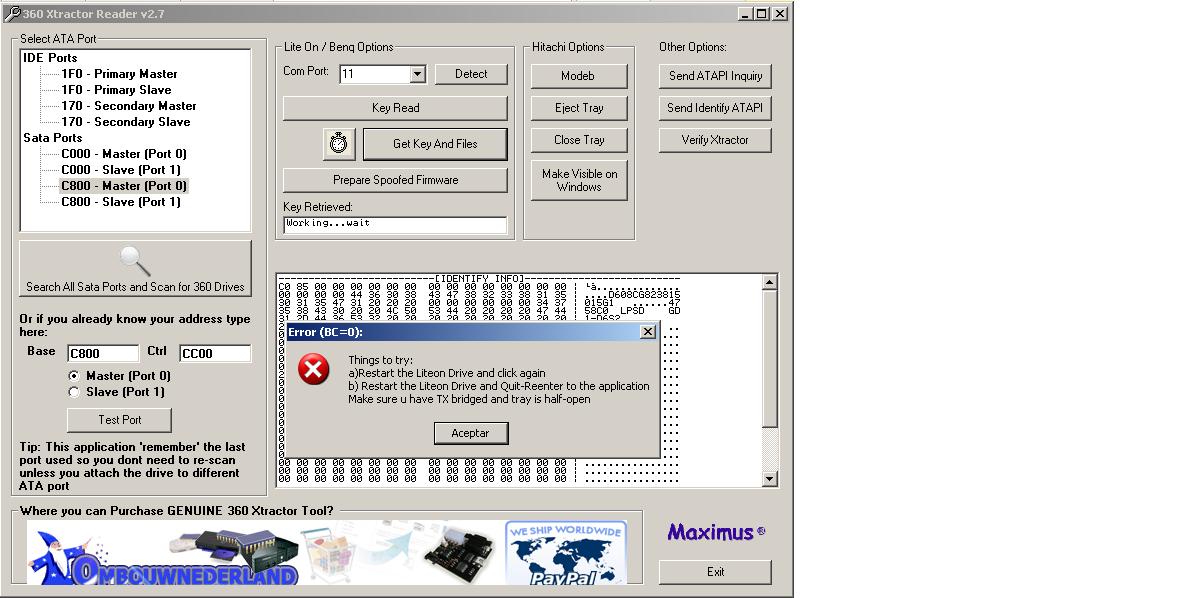Viewport: 1202px width, 598px height.
Task: Click the Verify Xtractor button
Action: click(715, 140)
